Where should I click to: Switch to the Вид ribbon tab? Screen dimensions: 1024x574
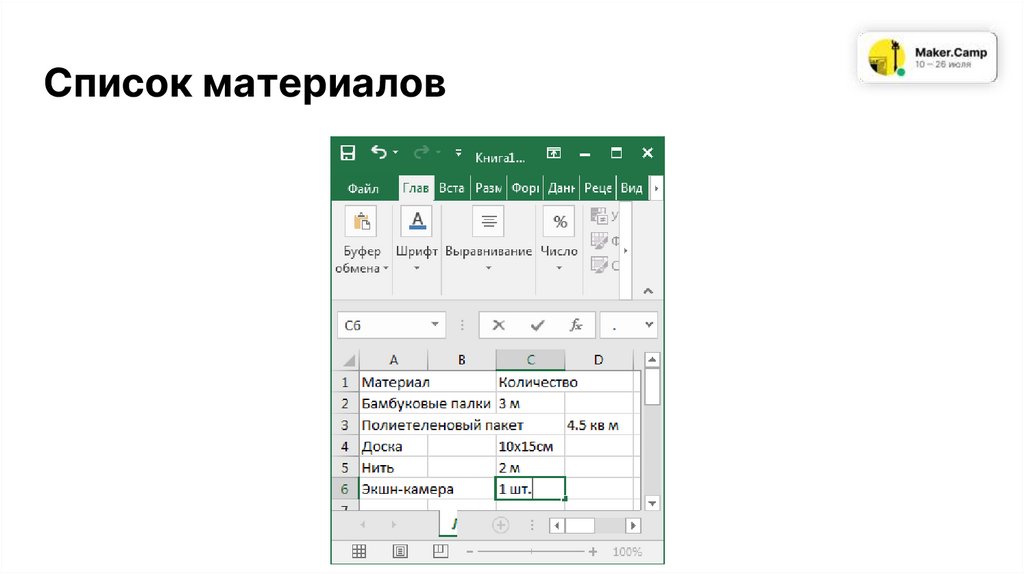(631, 188)
